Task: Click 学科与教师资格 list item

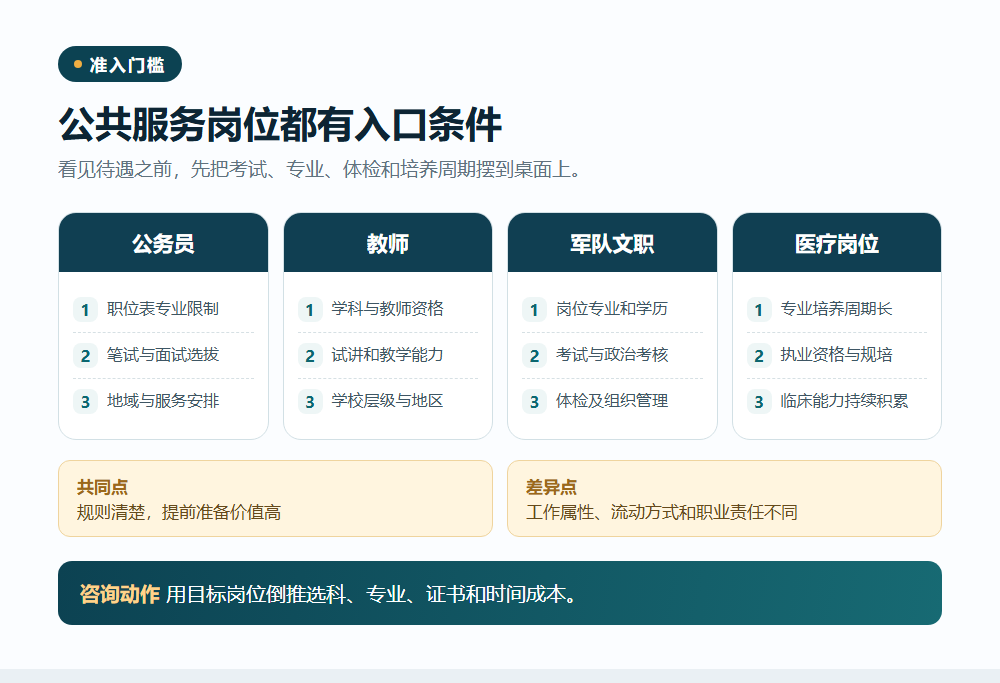Action: pos(387,309)
